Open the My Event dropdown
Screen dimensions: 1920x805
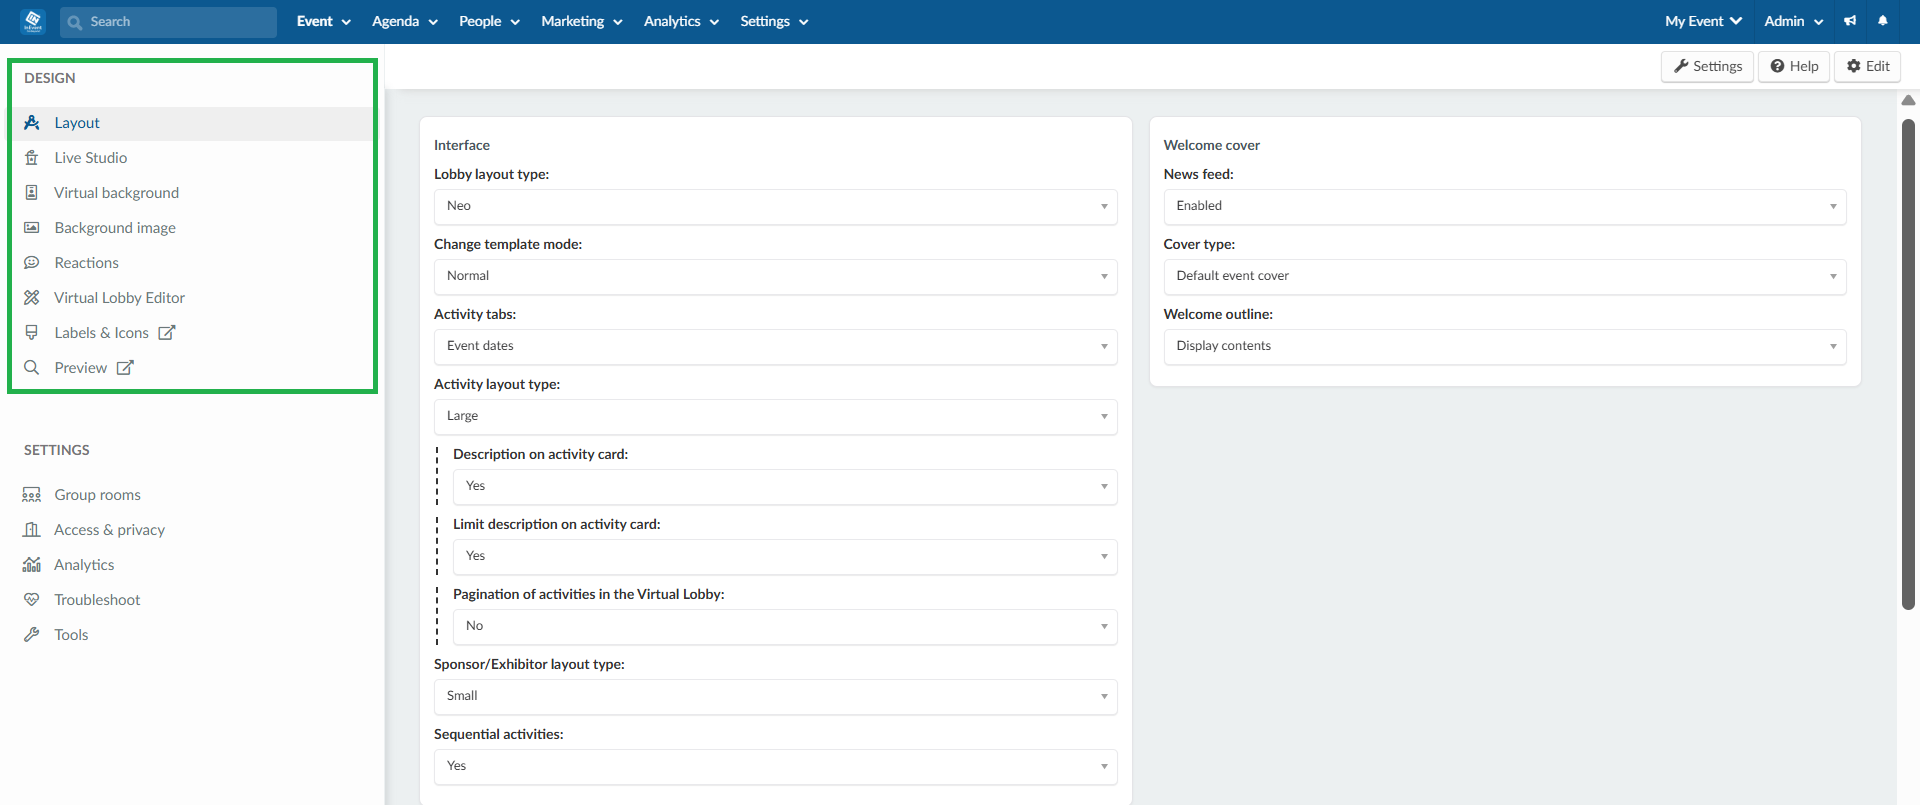click(1704, 21)
